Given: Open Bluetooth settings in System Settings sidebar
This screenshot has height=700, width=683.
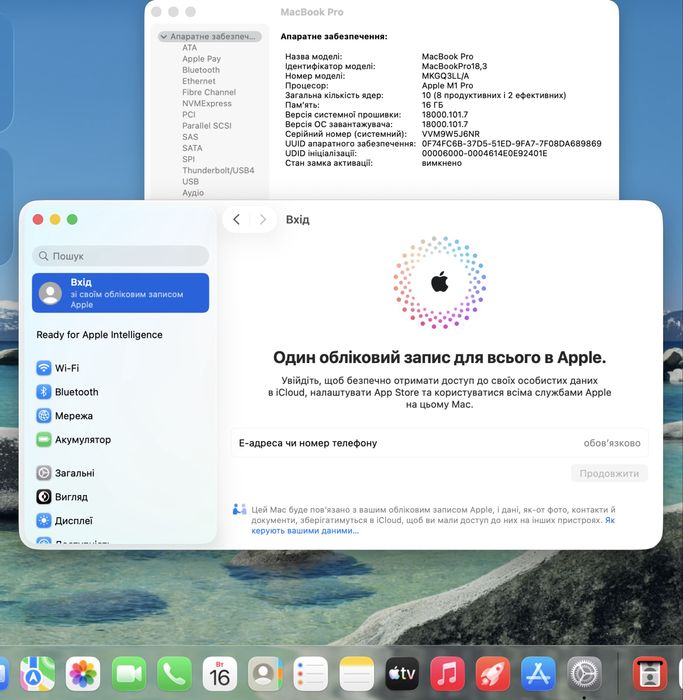Looking at the screenshot, I should pyautogui.click(x=67, y=392).
